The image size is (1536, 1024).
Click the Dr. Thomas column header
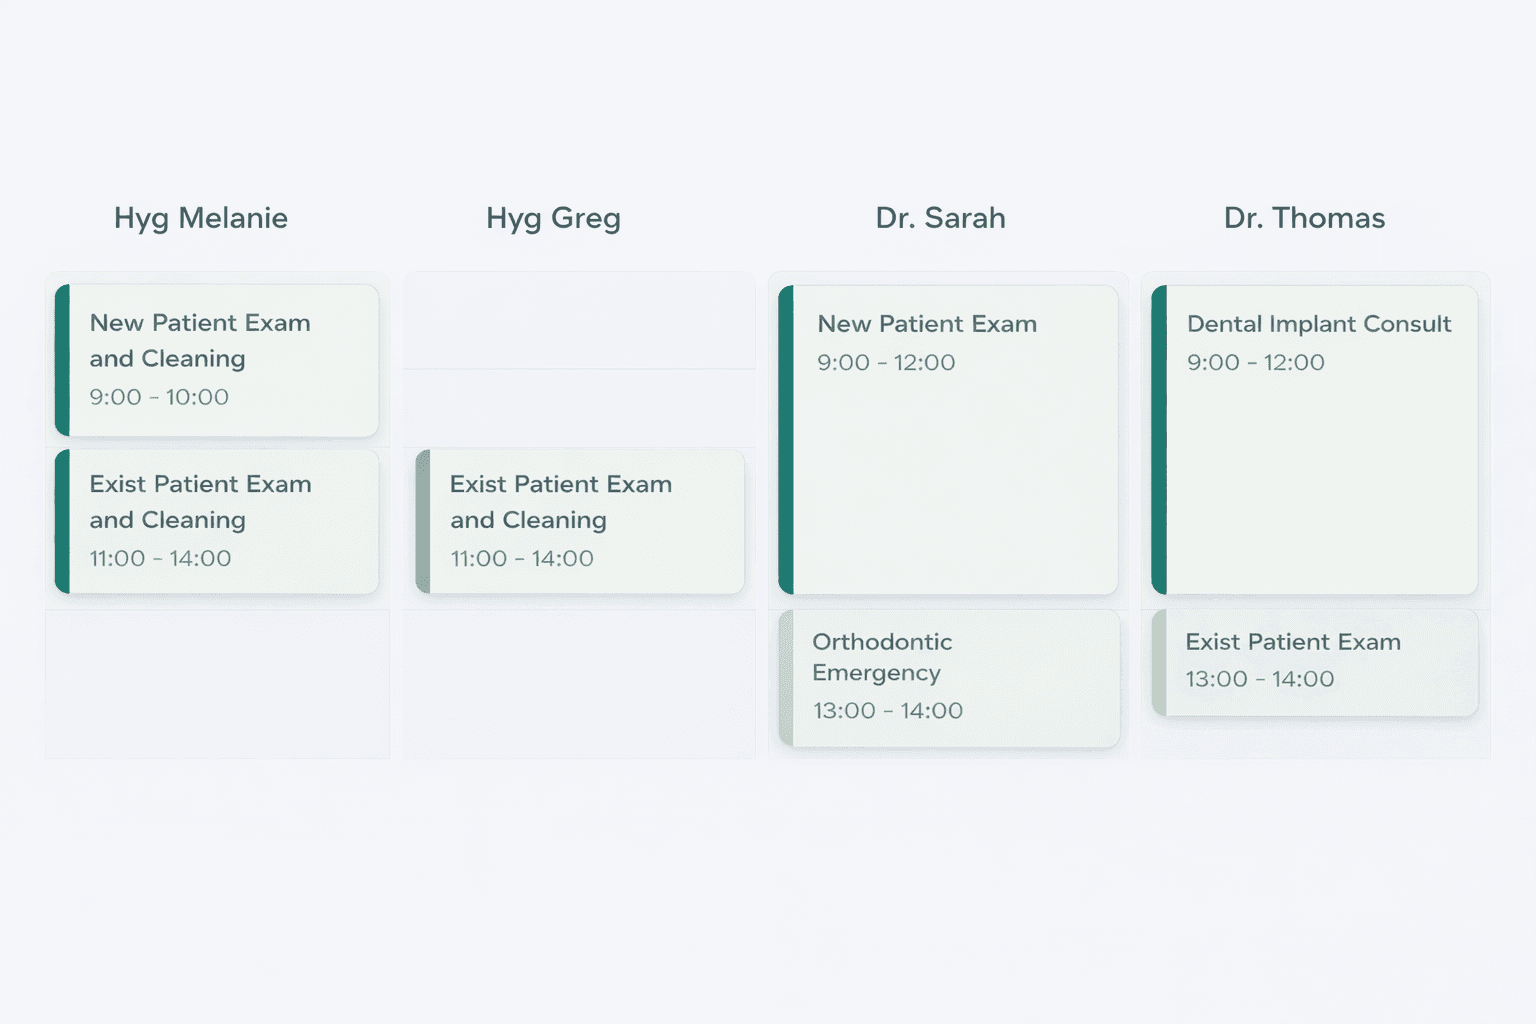(1304, 218)
